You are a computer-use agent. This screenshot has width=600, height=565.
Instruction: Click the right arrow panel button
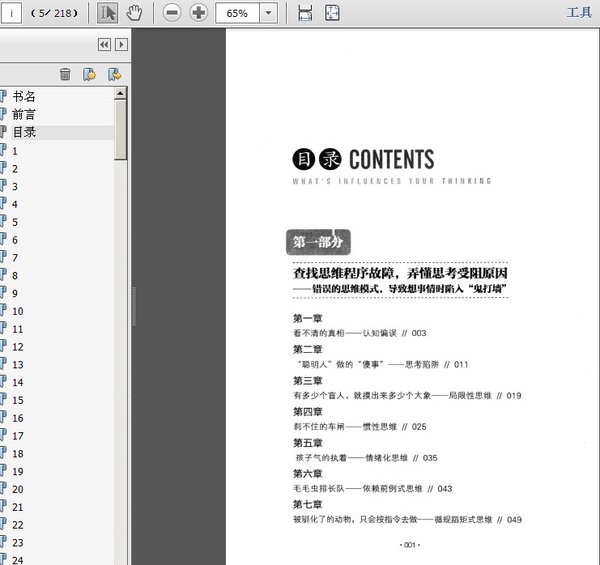click(121, 45)
